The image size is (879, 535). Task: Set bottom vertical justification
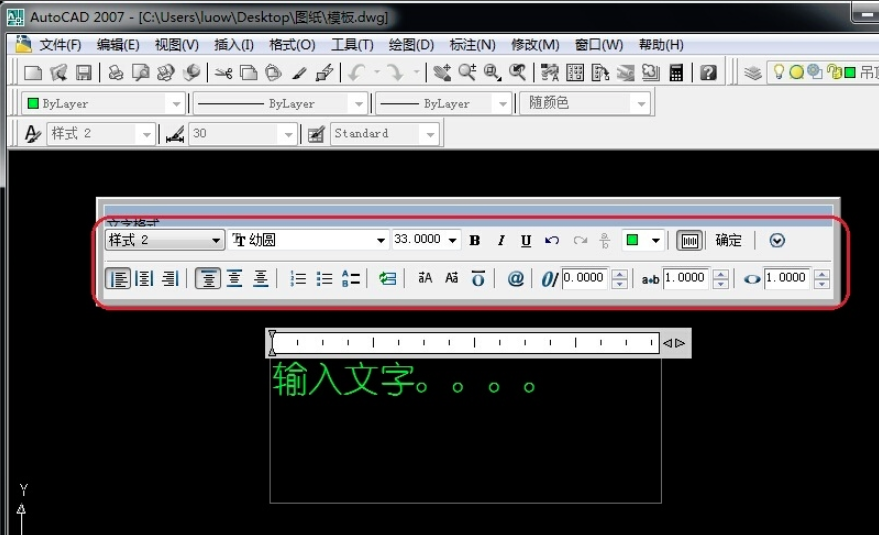(260, 278)
